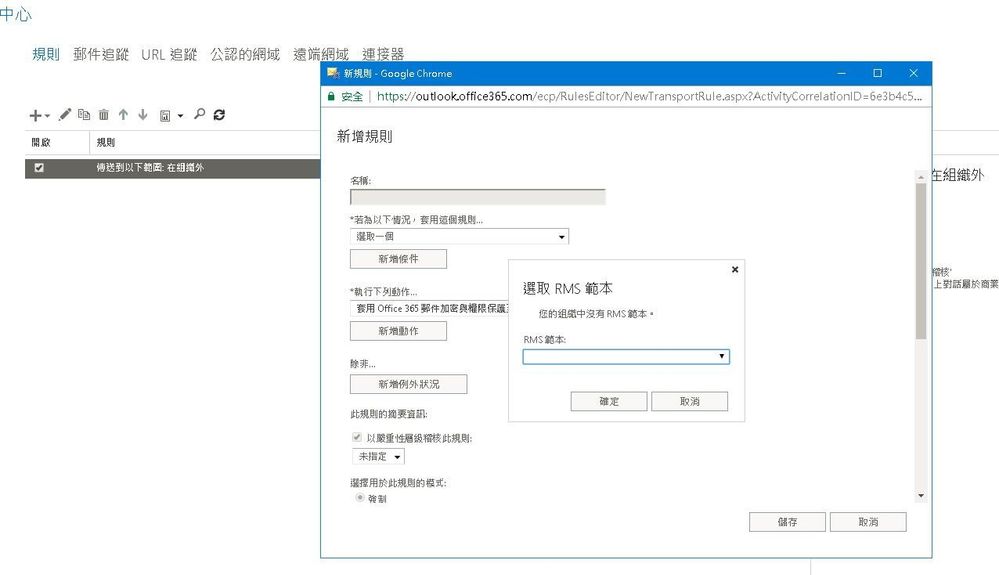Click the 新增動作 button
The height and width of the screenshot is (575, 999).
point(398,331)
